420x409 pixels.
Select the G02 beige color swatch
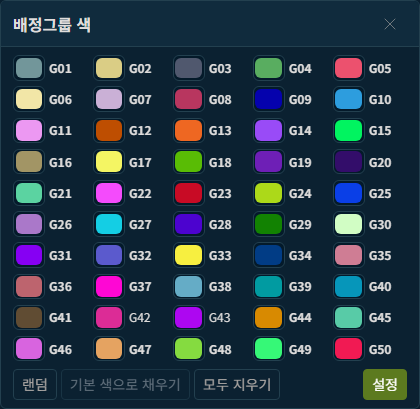(109, 68)
